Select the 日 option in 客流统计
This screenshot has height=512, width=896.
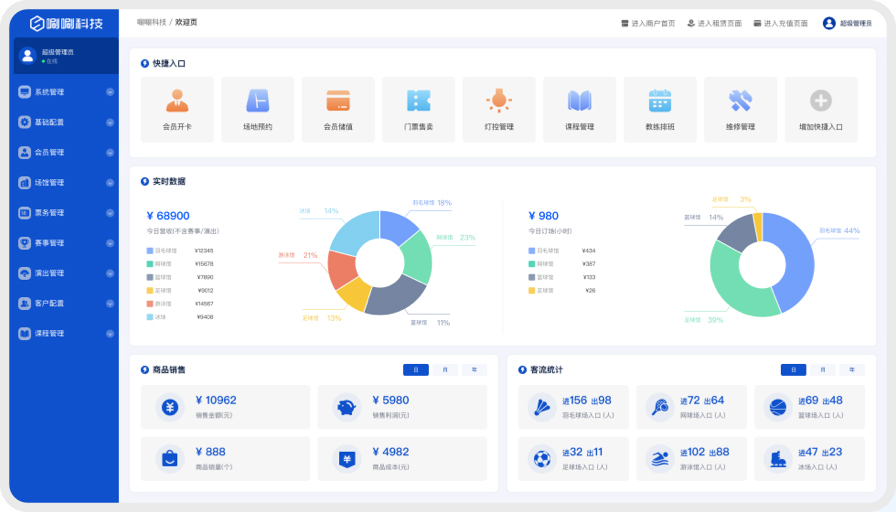(794, 370)
